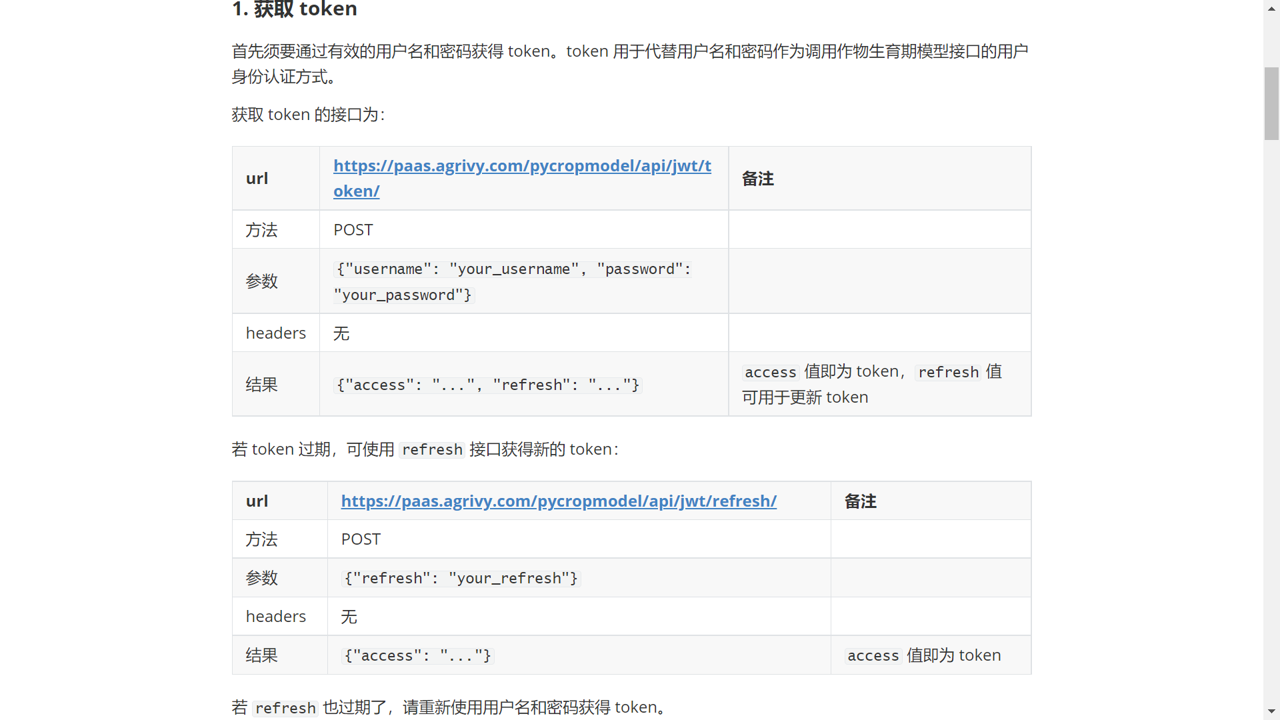Click the refresh table's access-only result code
1280x720 pixels.
point(417,656)
